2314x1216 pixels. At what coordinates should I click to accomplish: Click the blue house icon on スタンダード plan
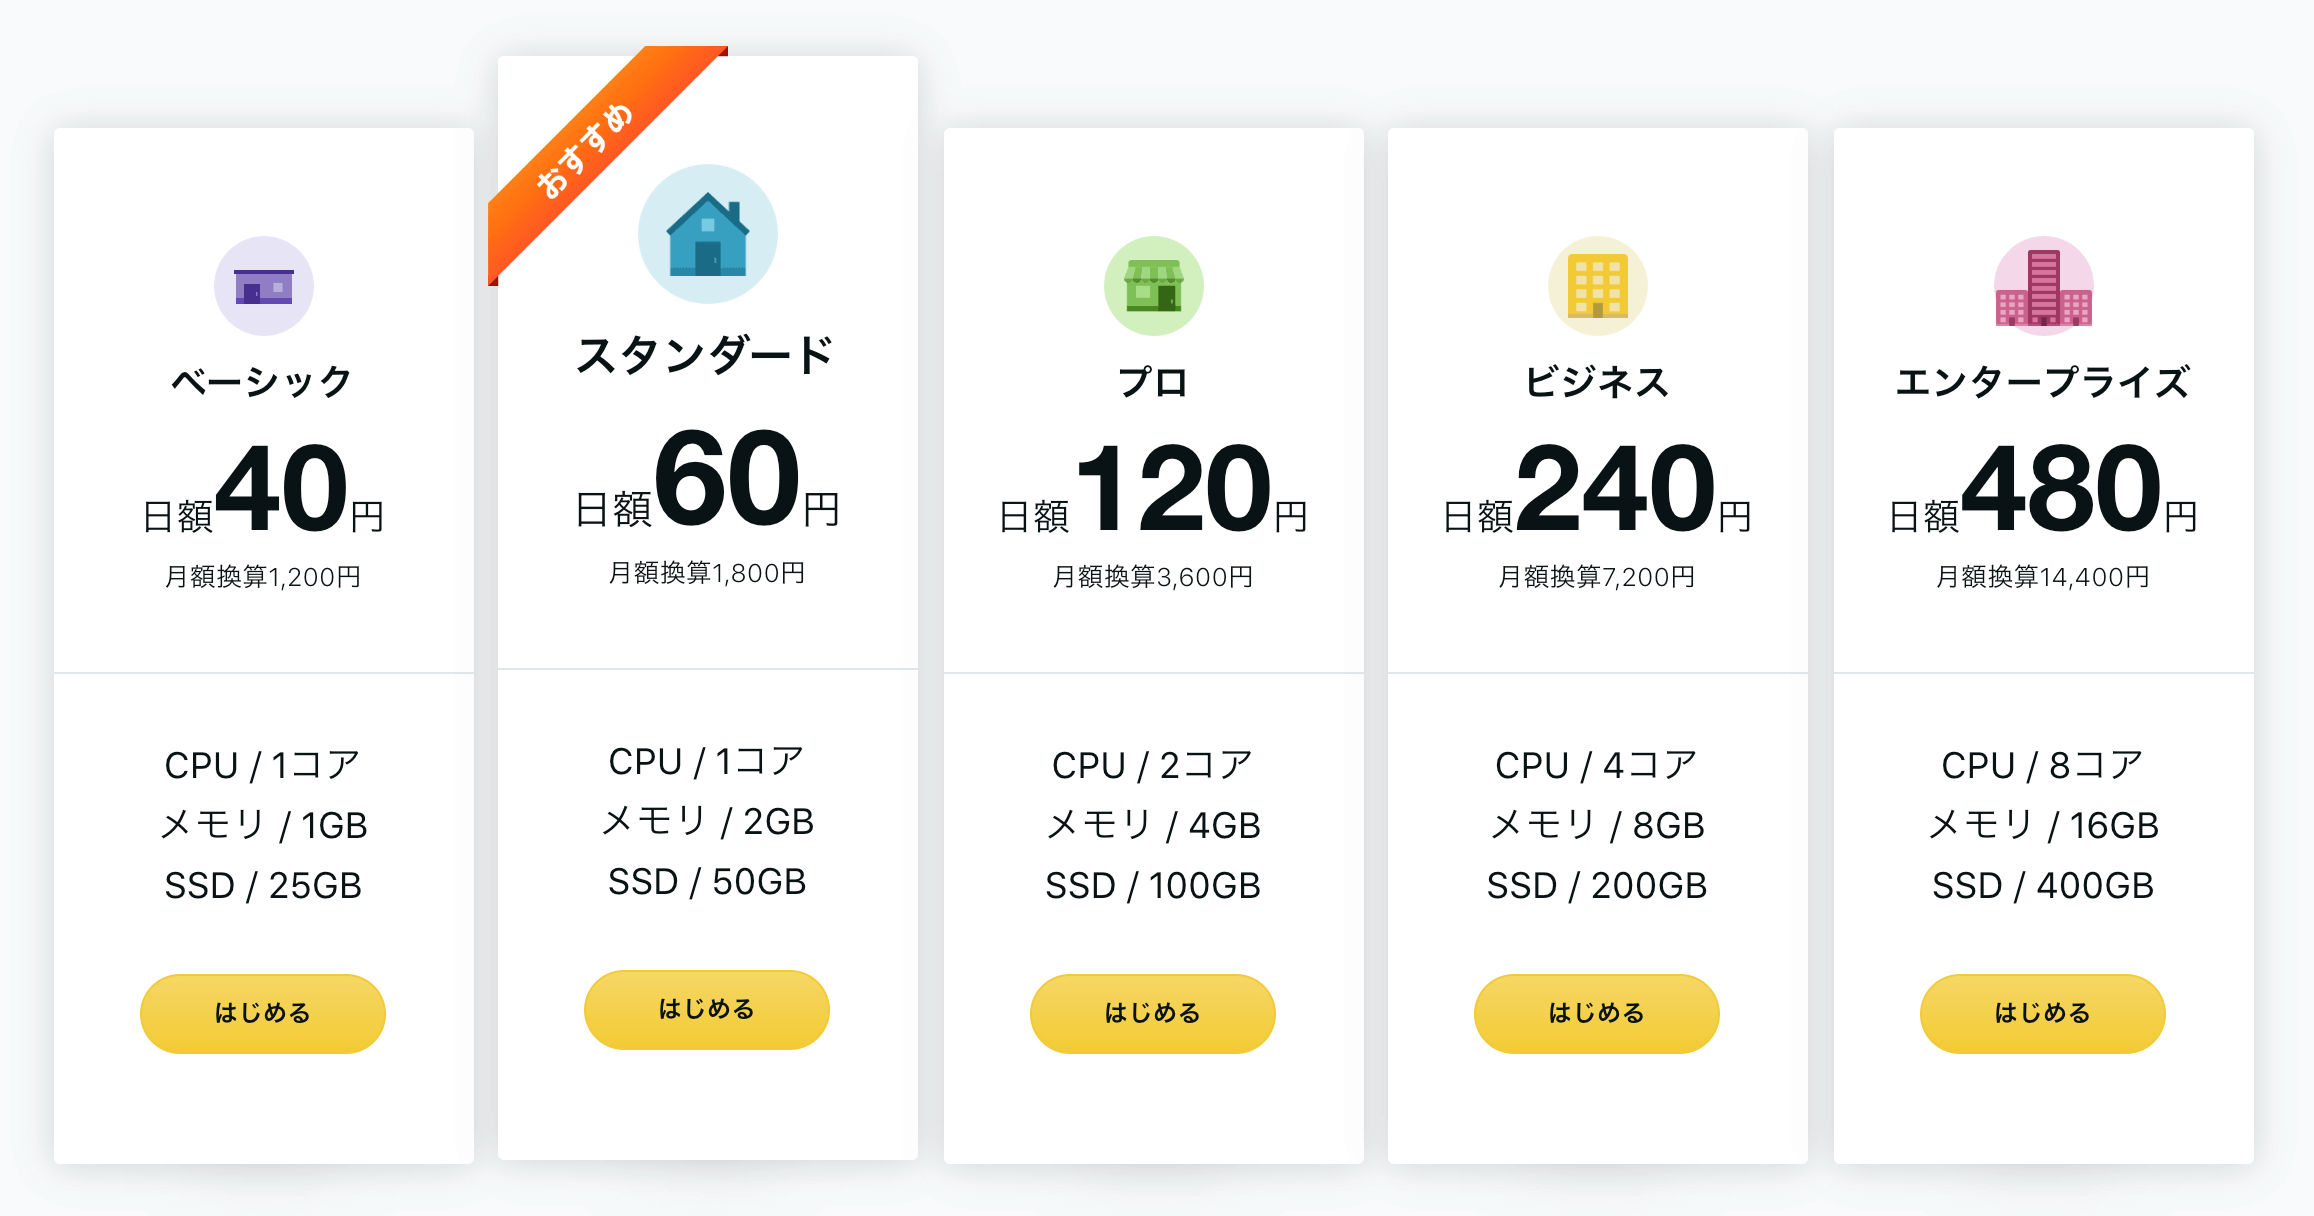707,232
